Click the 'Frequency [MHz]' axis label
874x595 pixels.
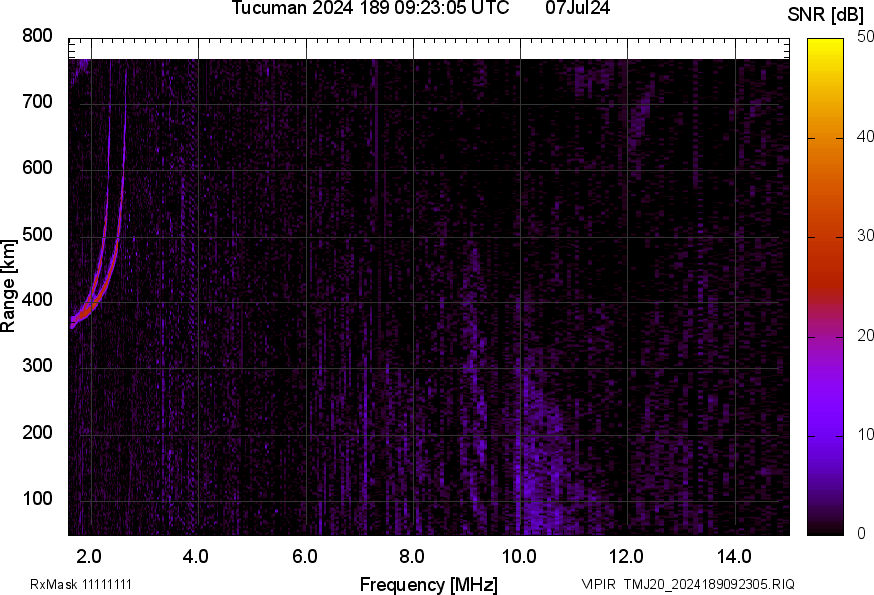tap(429, 584)
